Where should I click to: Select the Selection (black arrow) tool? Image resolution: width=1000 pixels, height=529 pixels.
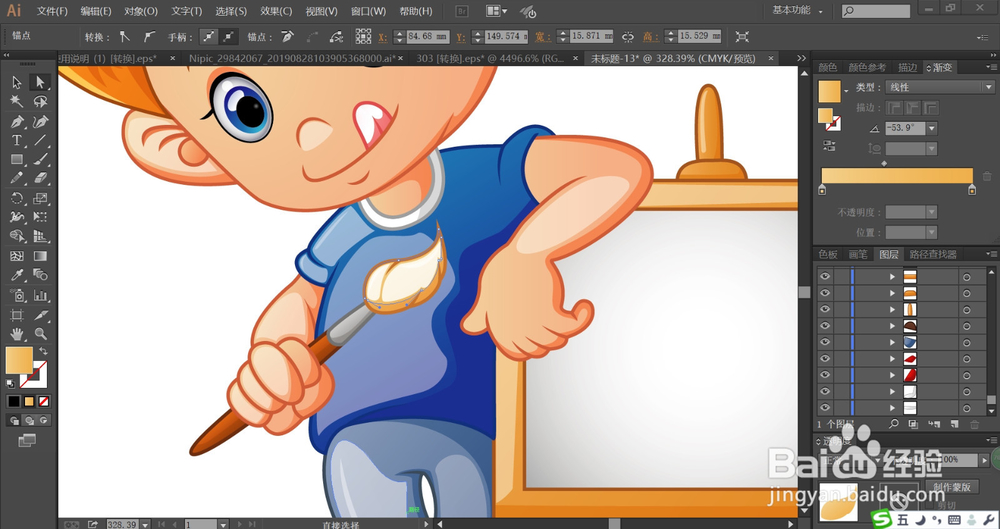(17, 82)
